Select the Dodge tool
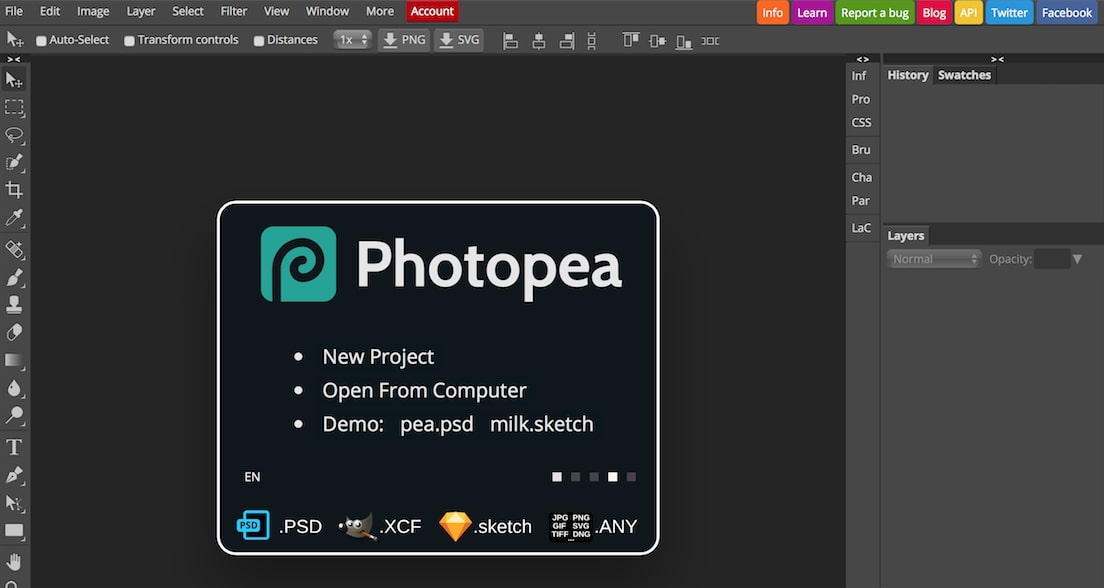1104x588 pixels. click(14, 415)
